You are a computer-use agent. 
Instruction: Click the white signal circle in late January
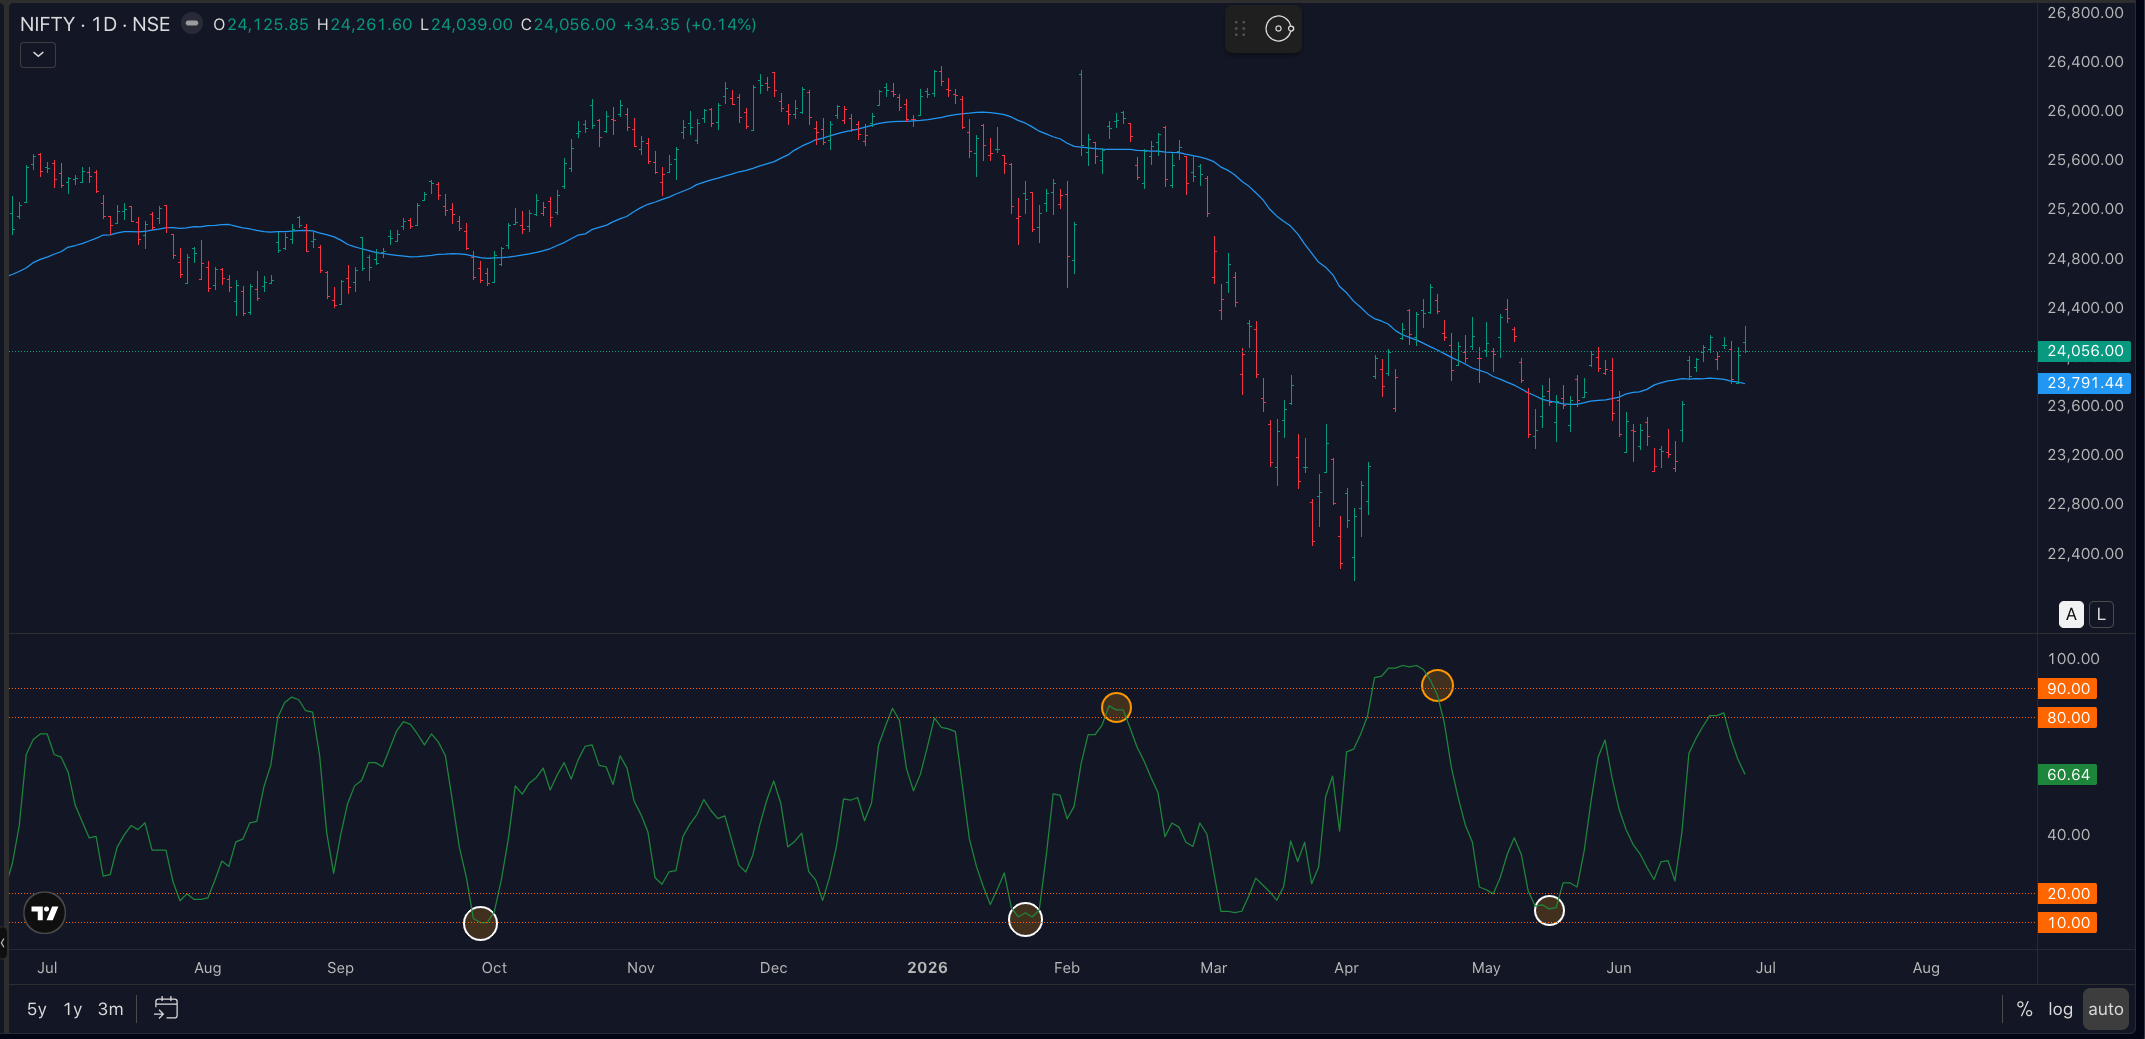(1025, 919)
